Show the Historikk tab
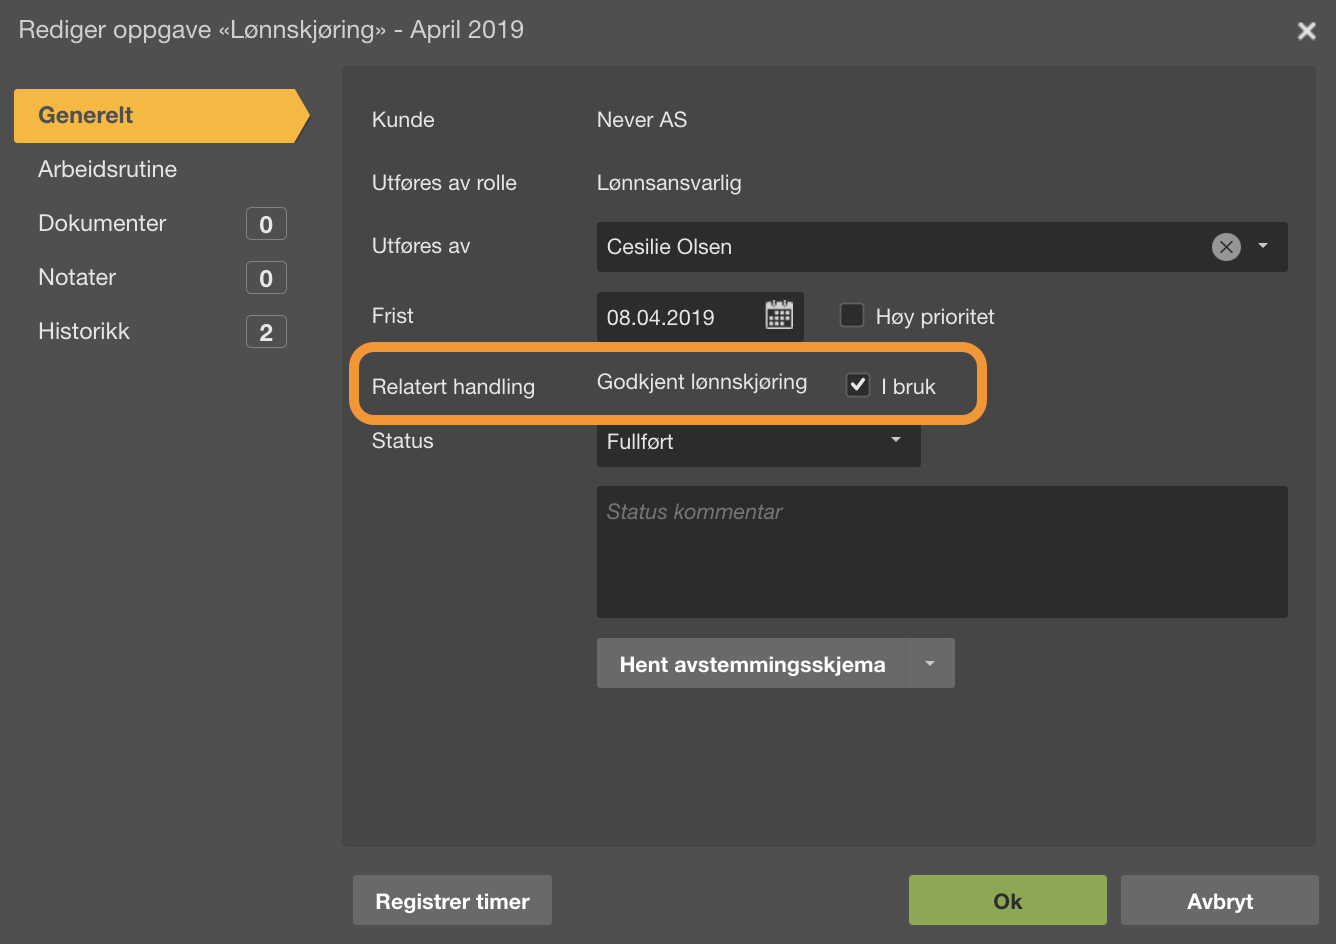Image resolution: width=1336 pixels, height=944 pixels. [x=84, y=331]
